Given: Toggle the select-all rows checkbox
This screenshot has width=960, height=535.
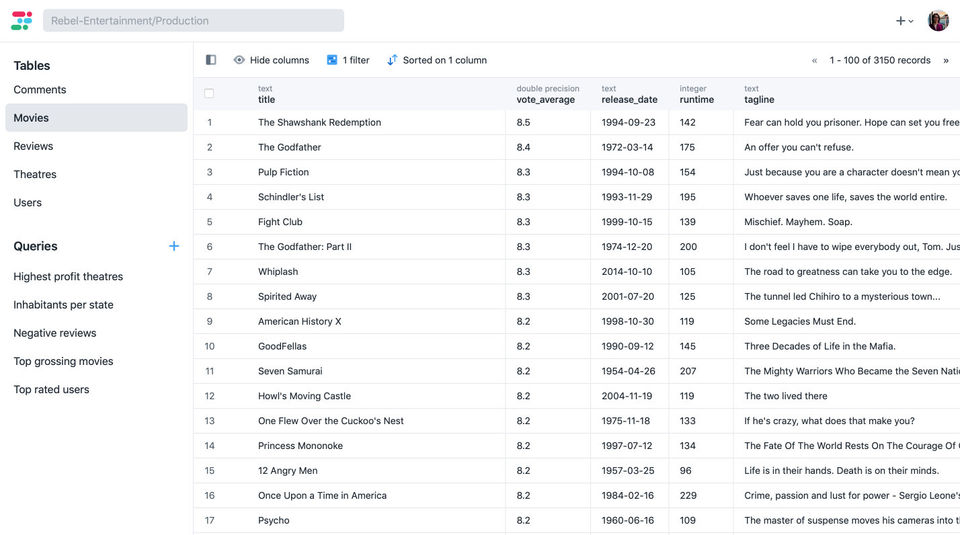Looking at the screenshot, I should click(209, 93).
